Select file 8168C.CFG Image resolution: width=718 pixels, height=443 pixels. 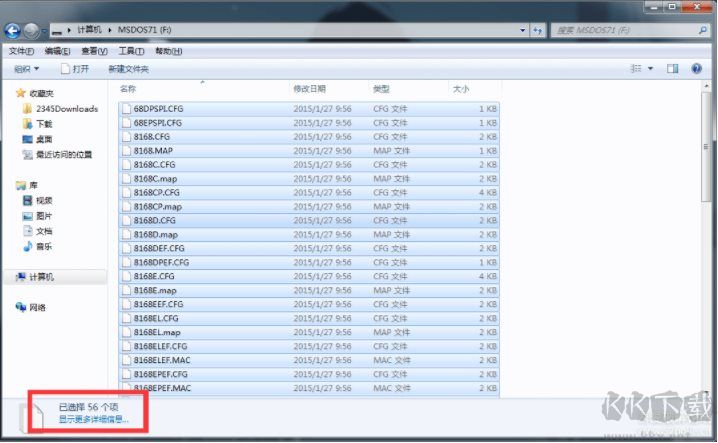pyautogui.click(x=309, y=165)
